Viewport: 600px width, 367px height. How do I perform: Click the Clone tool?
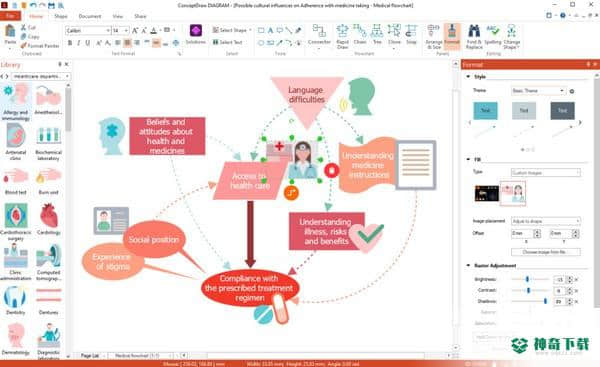pos(394,34)
